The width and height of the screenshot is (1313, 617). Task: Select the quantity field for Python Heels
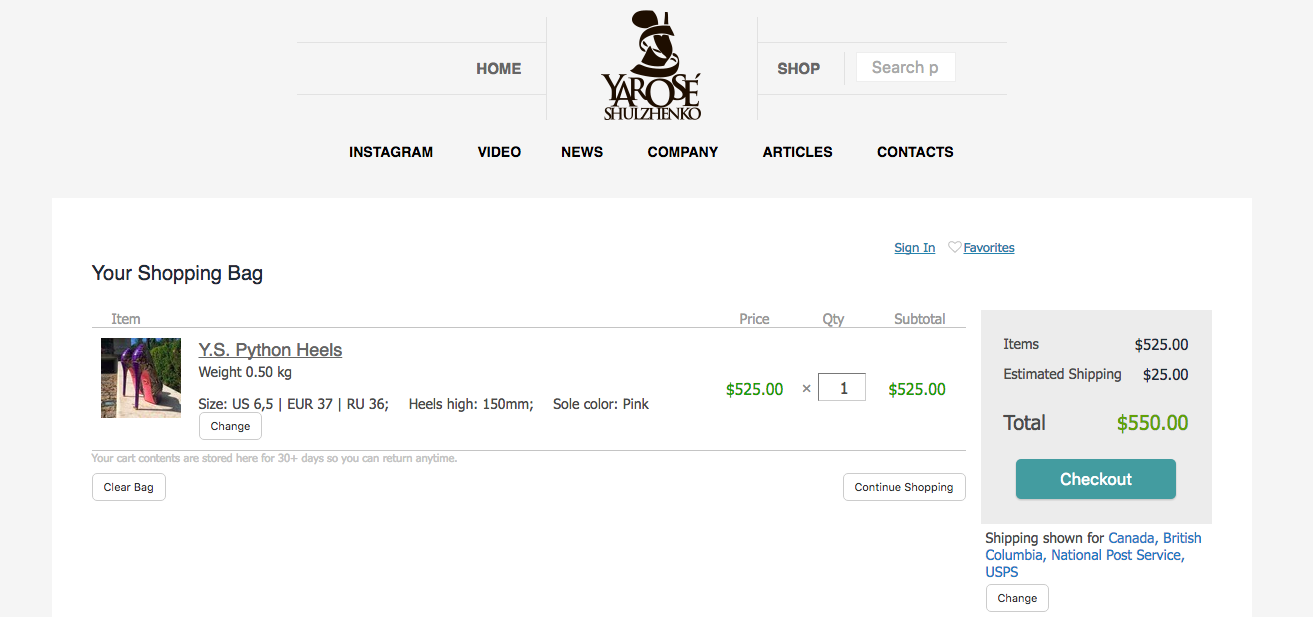[x=841, y=388]
